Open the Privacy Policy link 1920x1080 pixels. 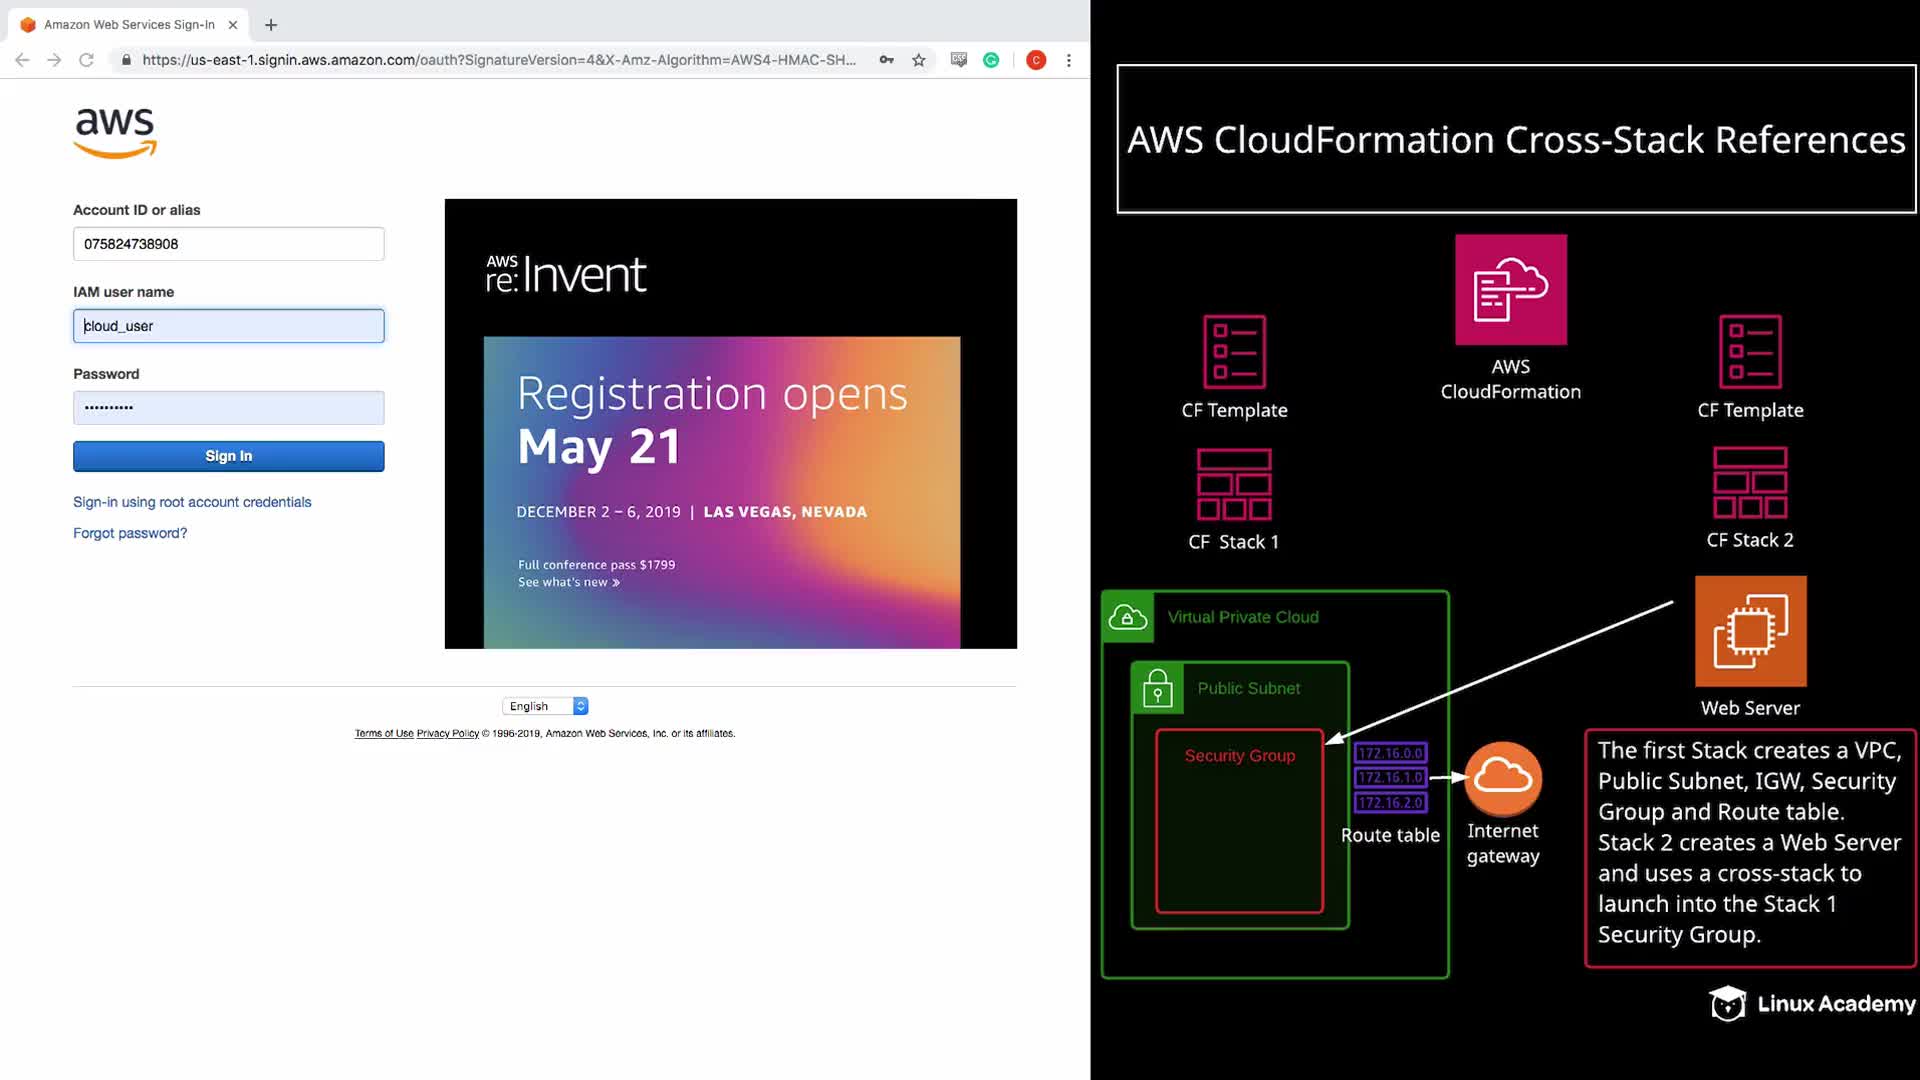[x=447, y=734]
